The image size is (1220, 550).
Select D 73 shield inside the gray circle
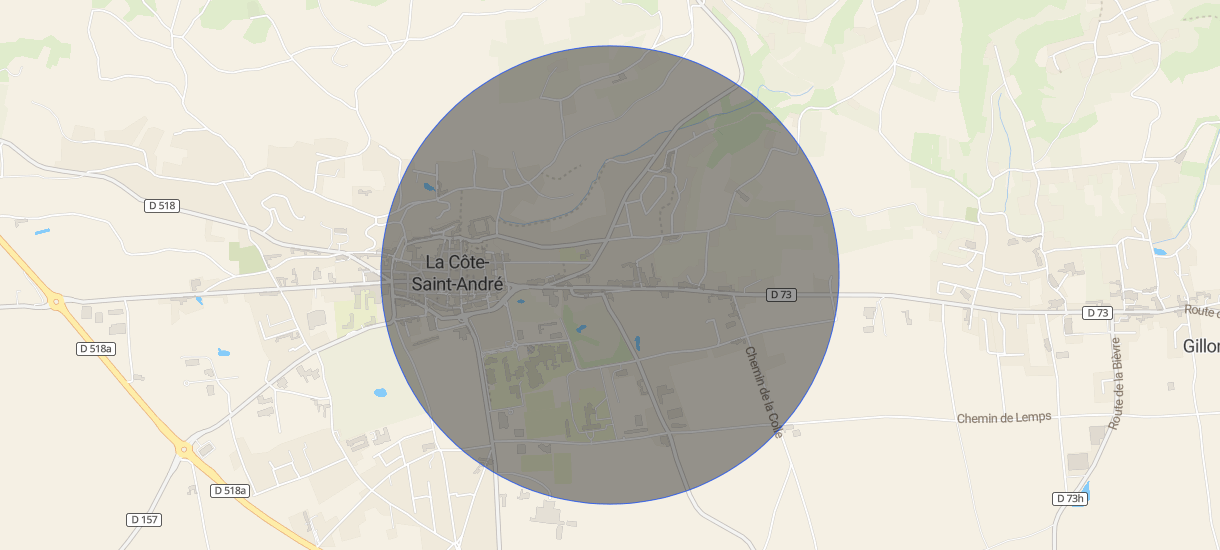[782, 295]
